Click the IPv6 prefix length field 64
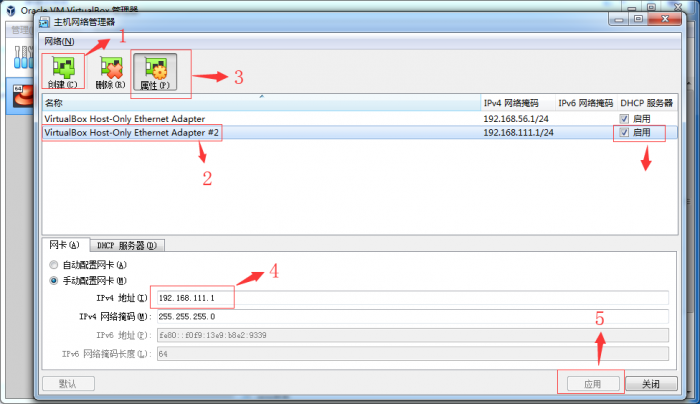 [x=412, y=354]
